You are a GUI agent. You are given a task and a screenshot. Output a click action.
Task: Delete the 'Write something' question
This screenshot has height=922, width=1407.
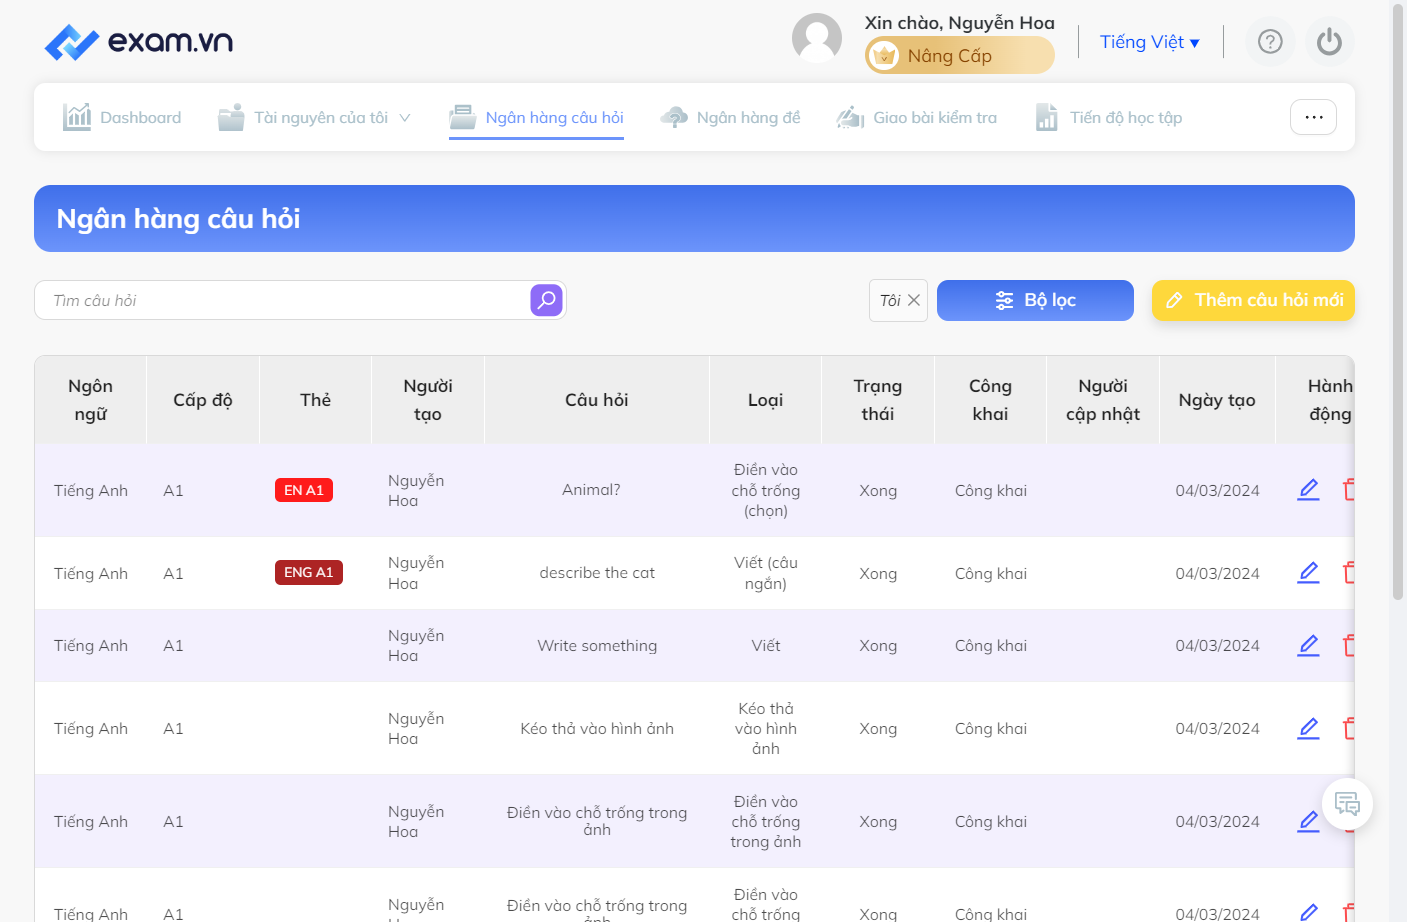1349,646
